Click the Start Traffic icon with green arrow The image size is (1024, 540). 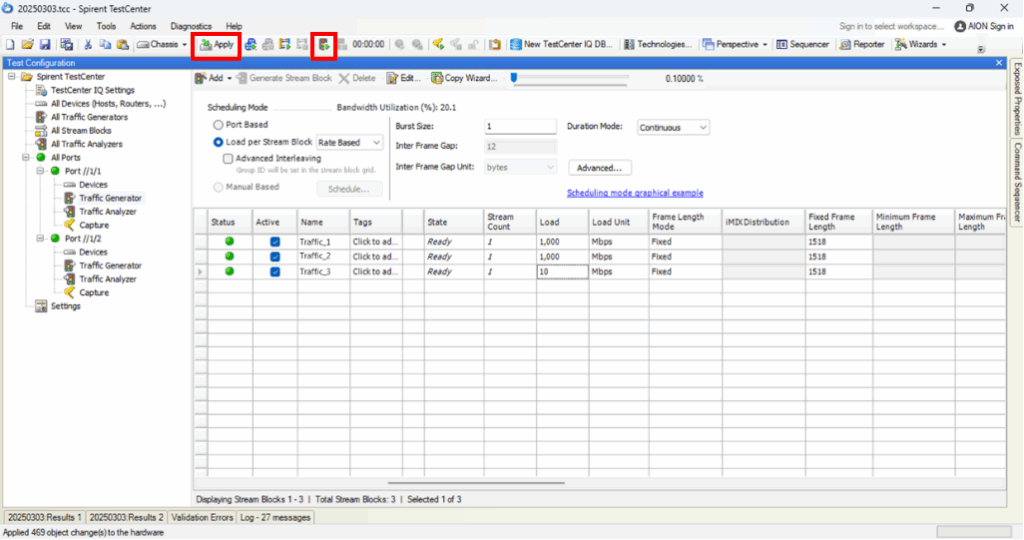[324, 44]
